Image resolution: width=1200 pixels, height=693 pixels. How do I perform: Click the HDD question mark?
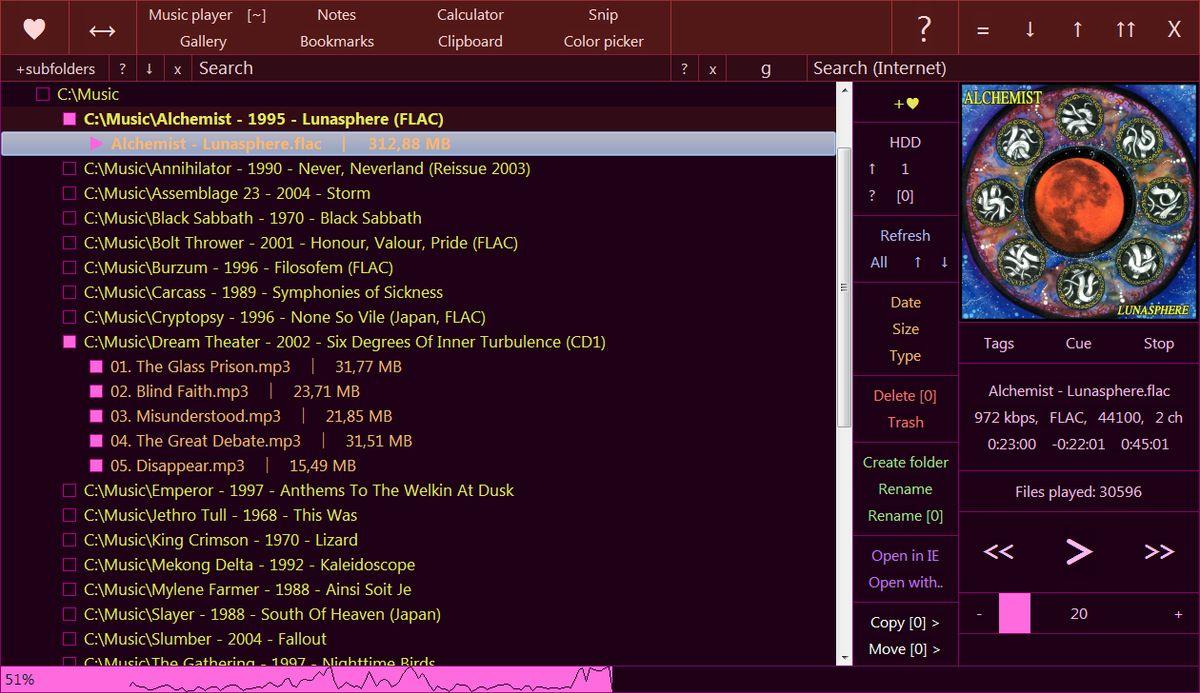pos(872,196)
